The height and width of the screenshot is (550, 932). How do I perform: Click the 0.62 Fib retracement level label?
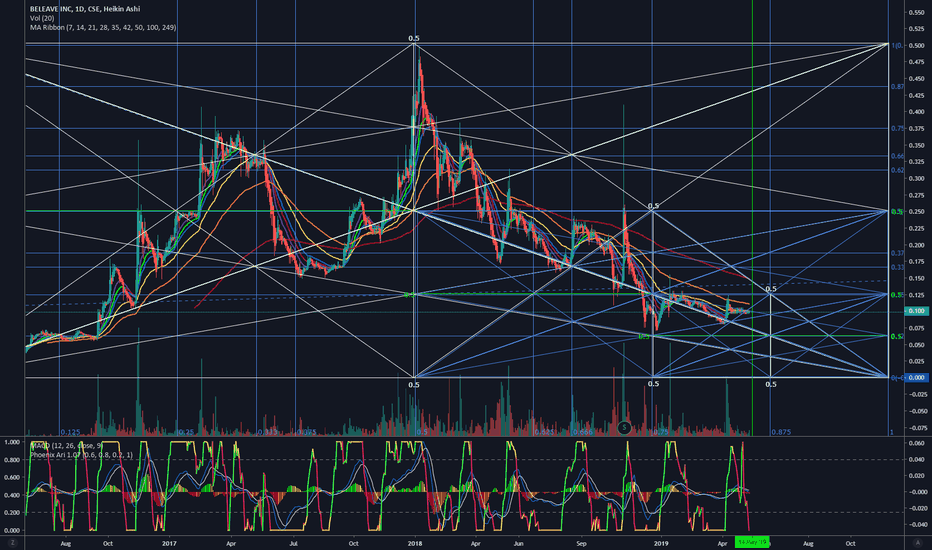pos(897,171)
